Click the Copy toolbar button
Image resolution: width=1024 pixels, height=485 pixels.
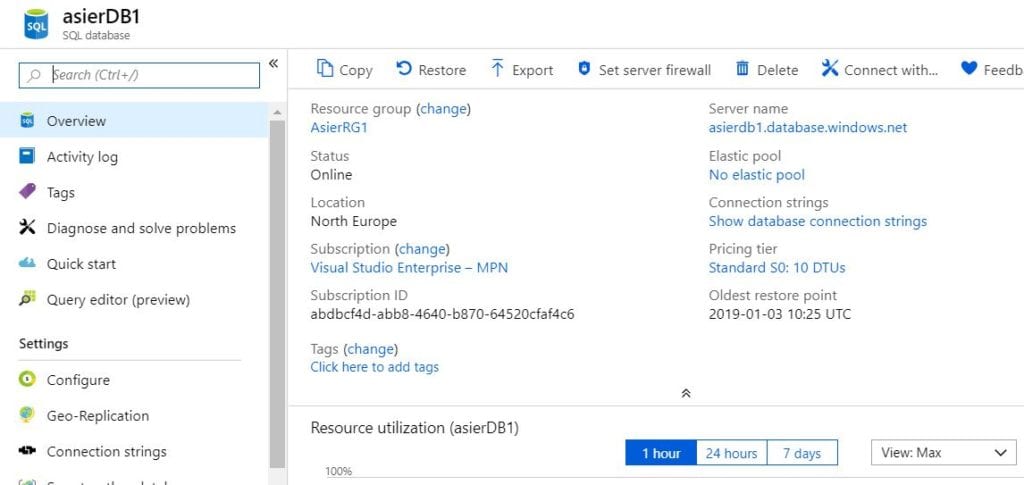tap(345, 69)
